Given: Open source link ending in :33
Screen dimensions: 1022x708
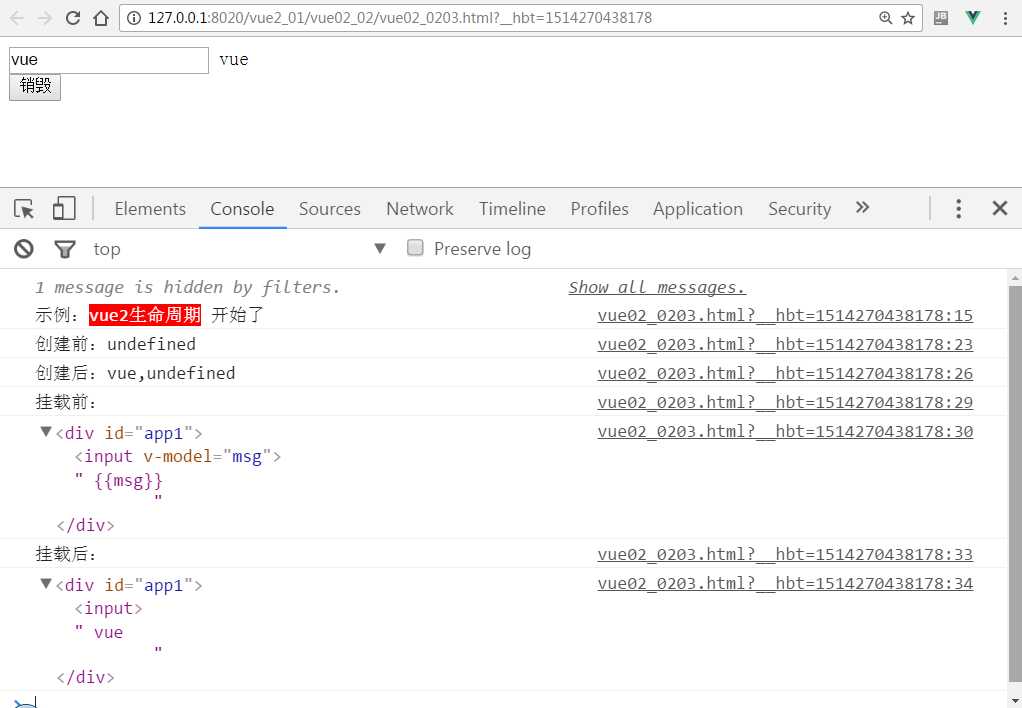Looking at the screenshot, I should (x=785, y=554).
